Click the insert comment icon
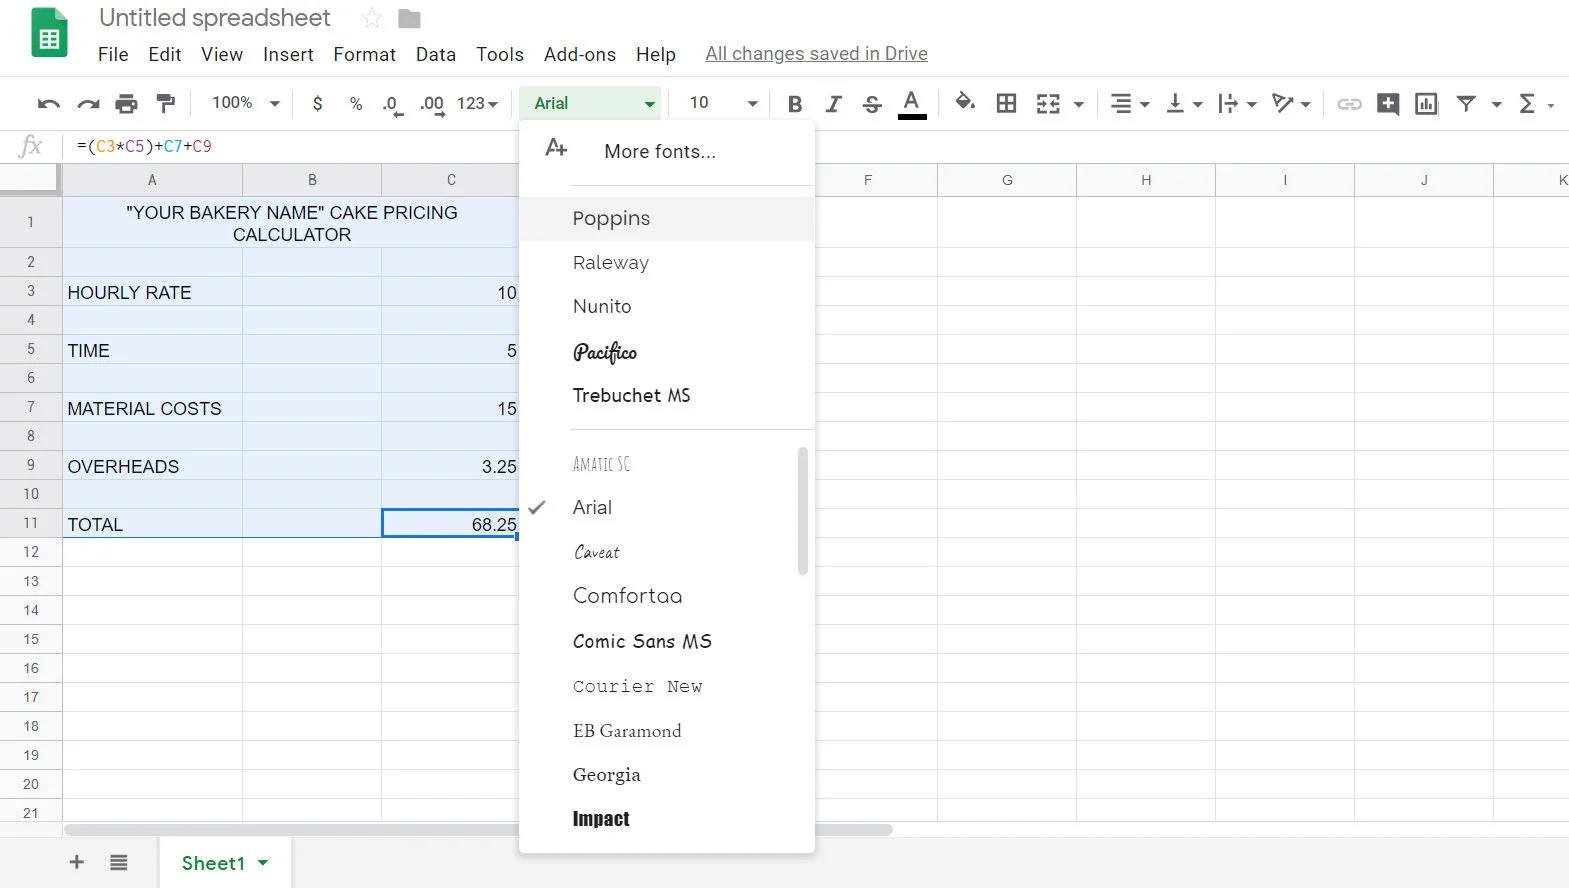This screenshot has height=888, width=1569. [x=1388, y=103]
